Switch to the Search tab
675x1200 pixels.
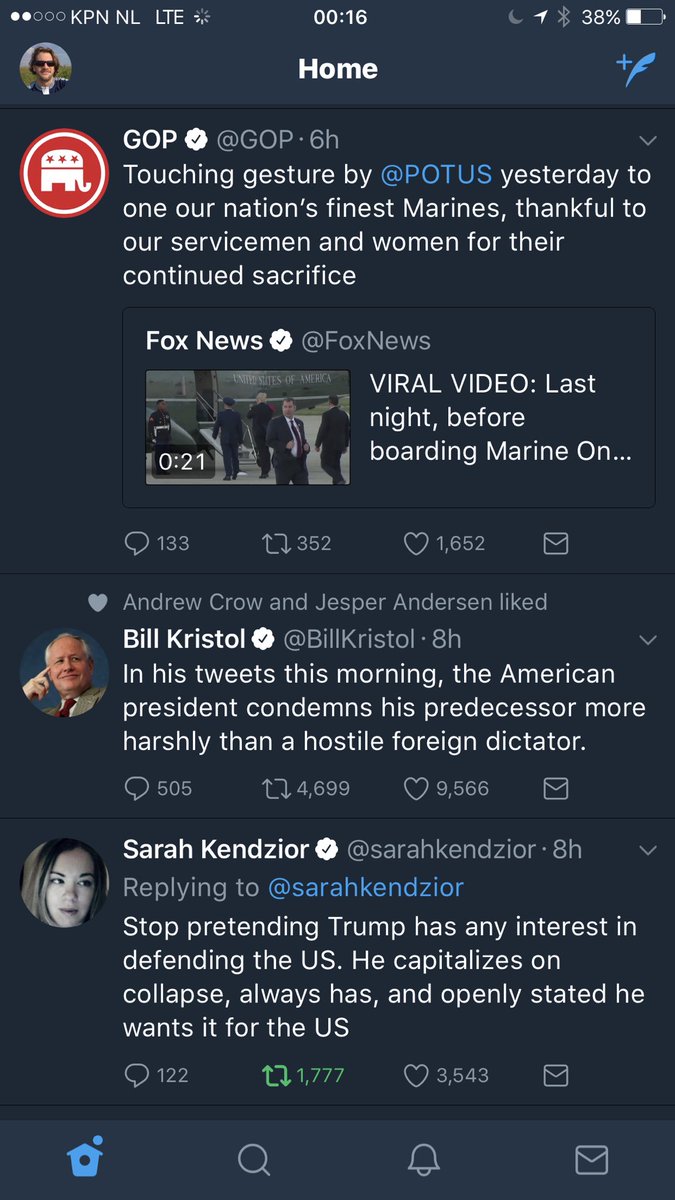tap(254, 1159)
